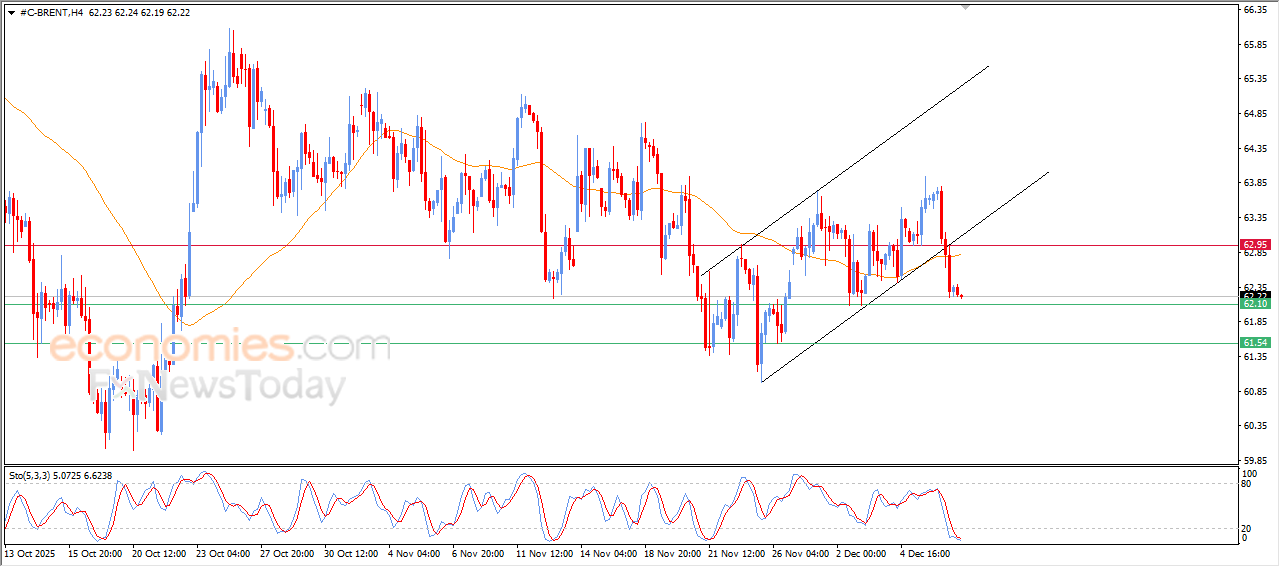
Task: Click the black current price label
Action: [1254, 295]
